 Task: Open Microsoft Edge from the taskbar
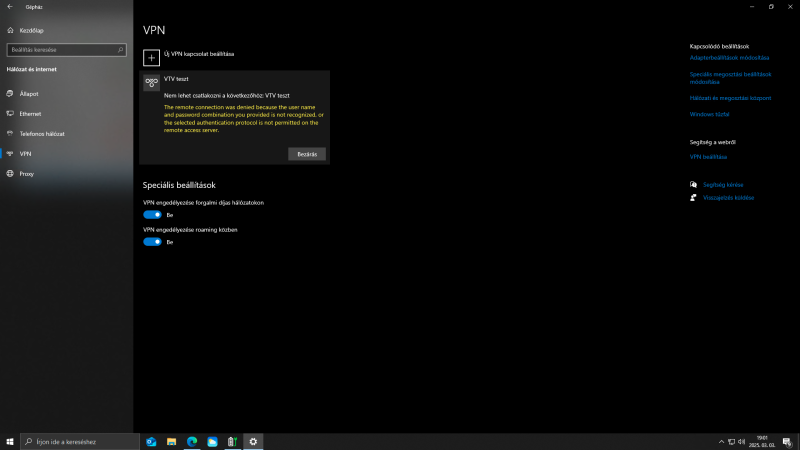[192, 442]
